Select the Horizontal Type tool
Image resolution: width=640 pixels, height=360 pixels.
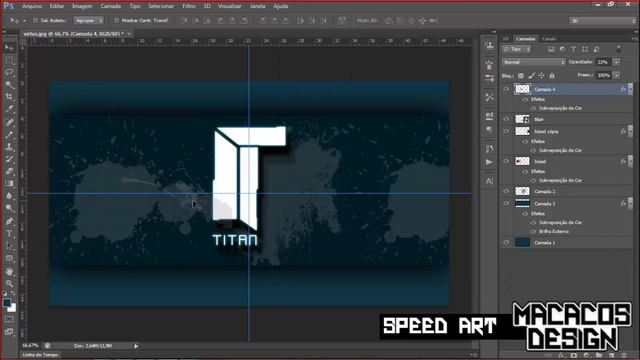point(9,234)
